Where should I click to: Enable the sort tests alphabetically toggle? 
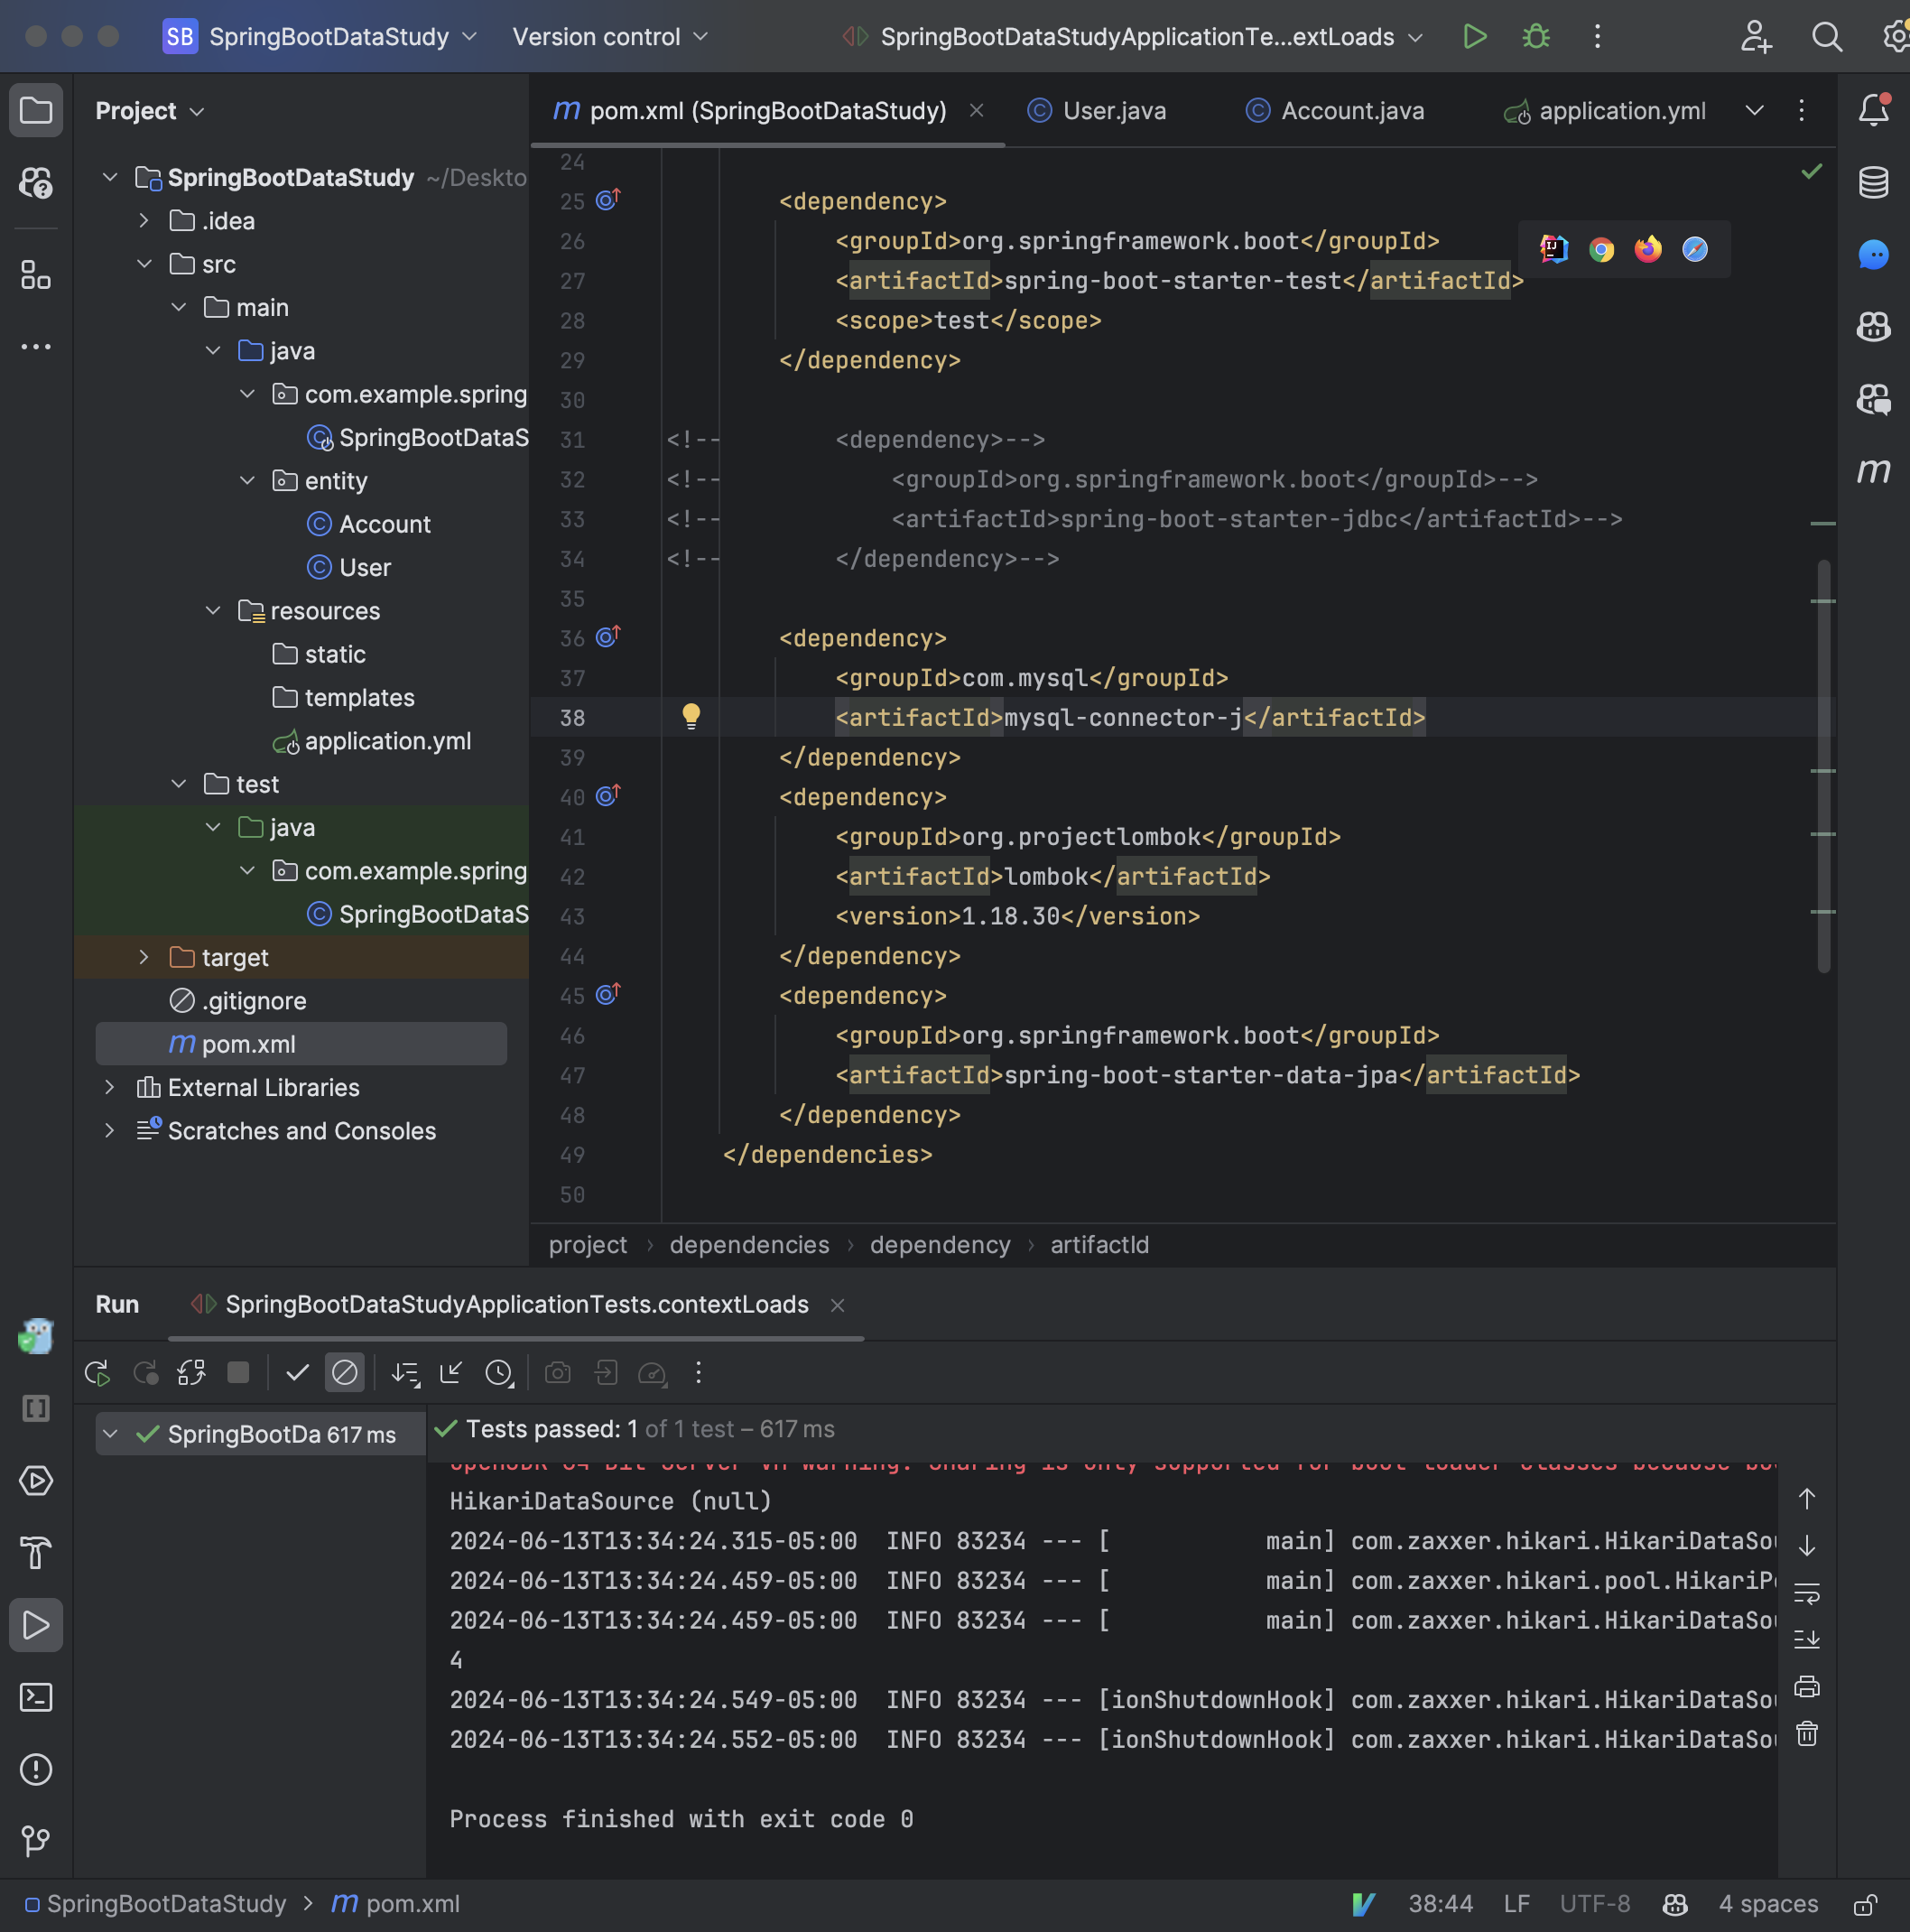(x=404, y=1374)
